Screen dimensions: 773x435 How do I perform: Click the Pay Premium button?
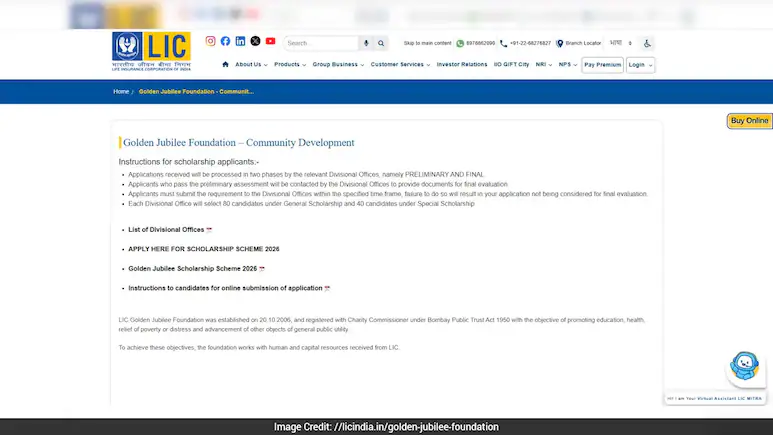(x=602, y=65)
